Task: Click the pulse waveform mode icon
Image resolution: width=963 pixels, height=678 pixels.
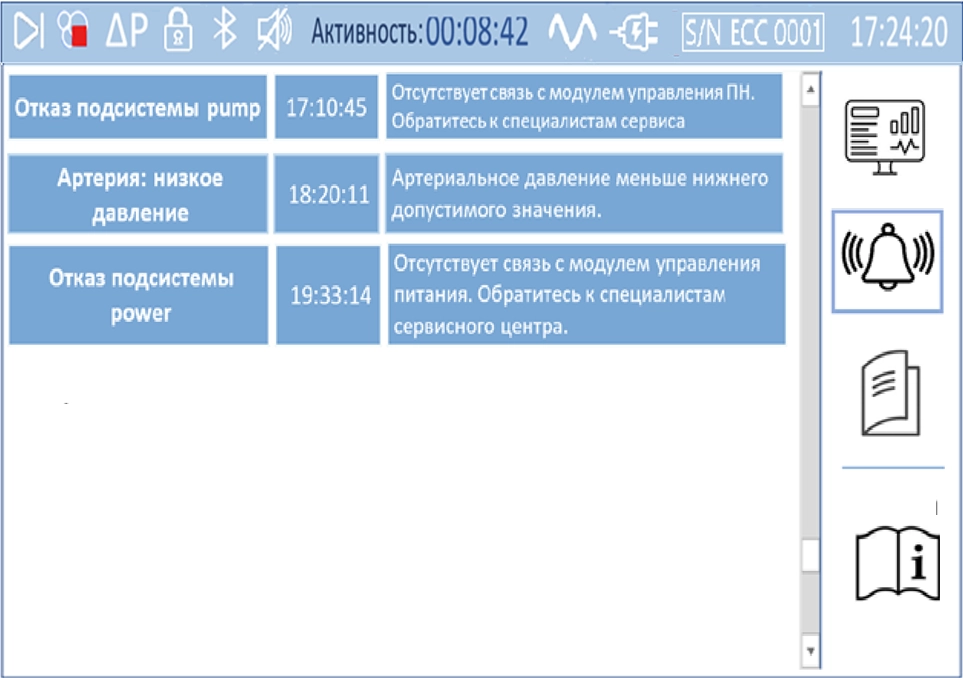Action: pos(573,32)
